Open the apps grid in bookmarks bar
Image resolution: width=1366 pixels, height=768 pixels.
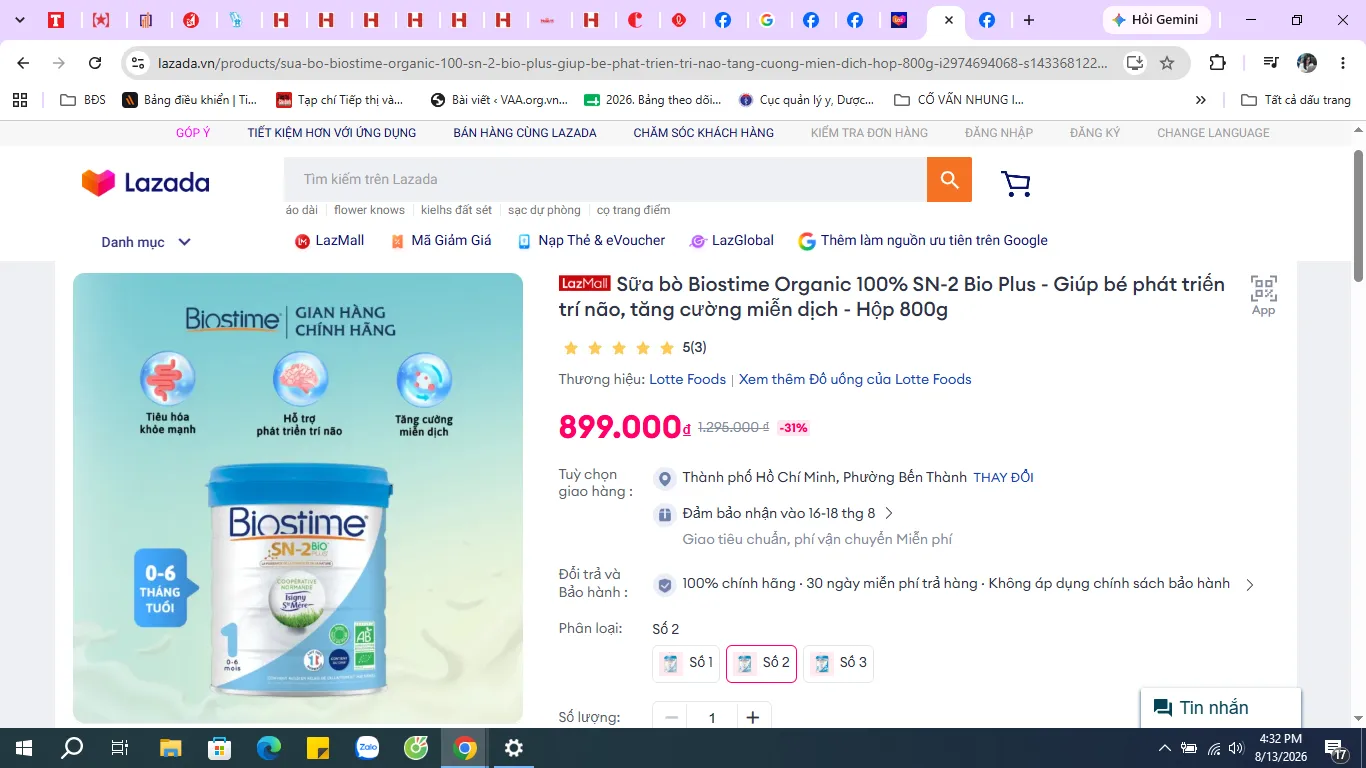19,100
